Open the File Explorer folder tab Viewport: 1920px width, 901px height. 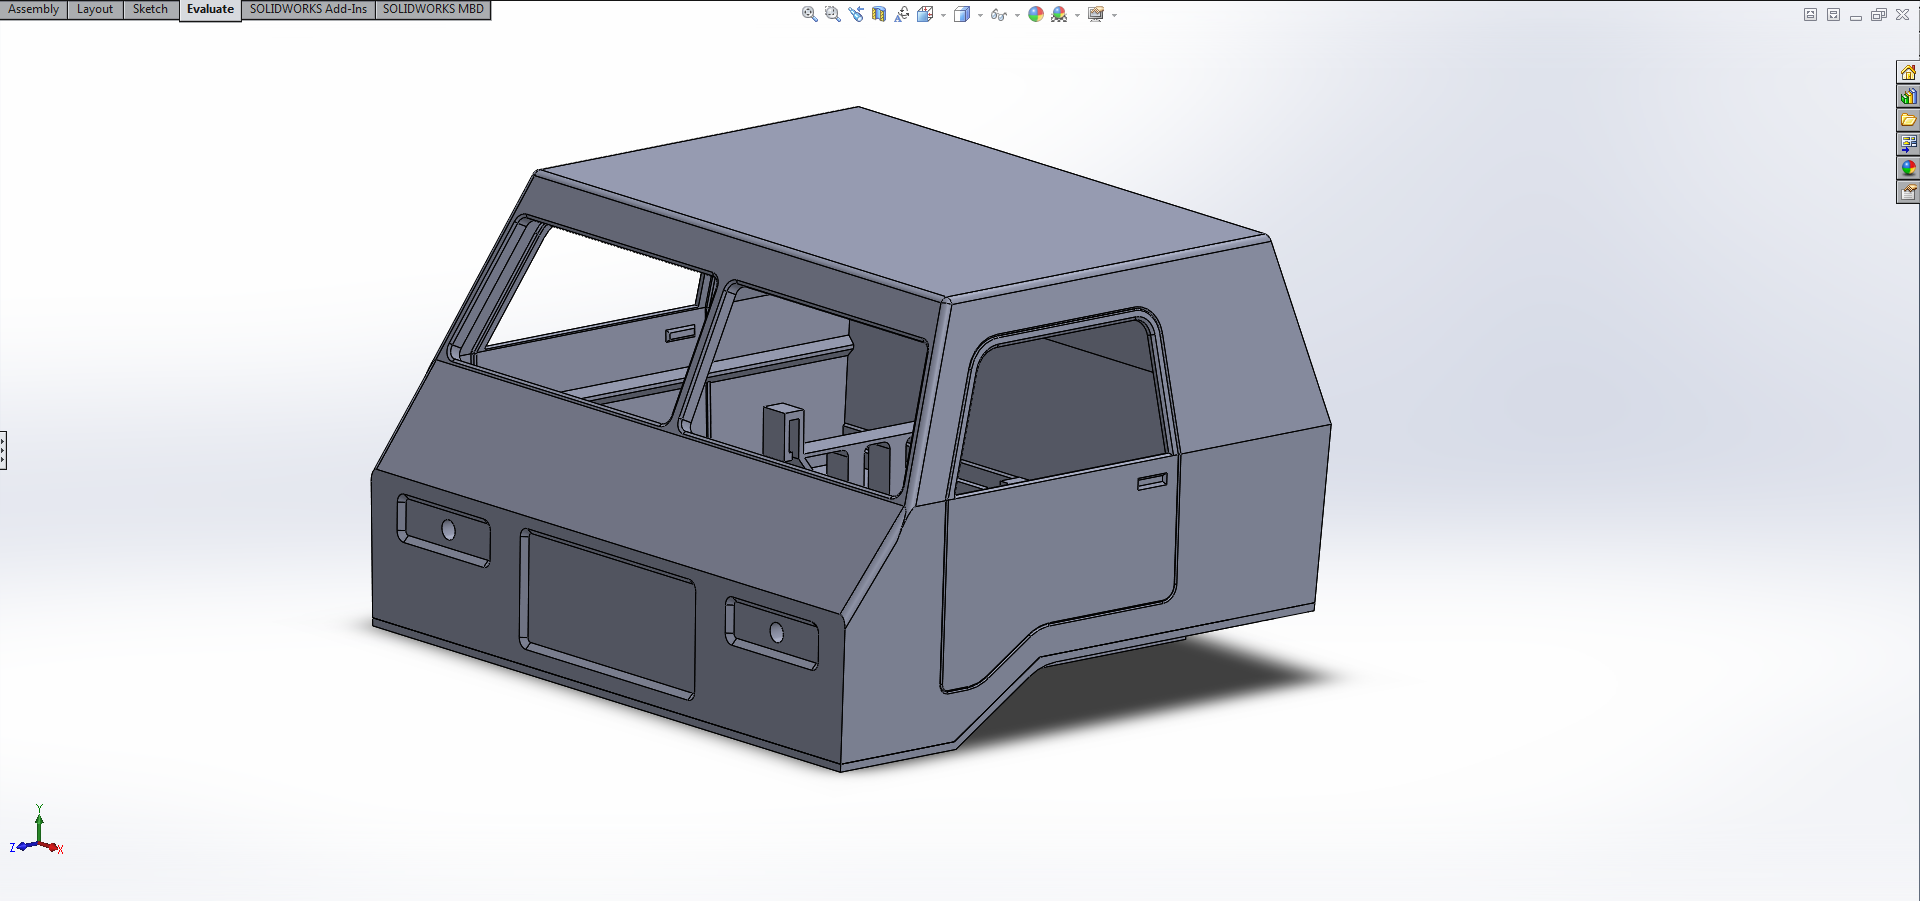pos(1908,120)
